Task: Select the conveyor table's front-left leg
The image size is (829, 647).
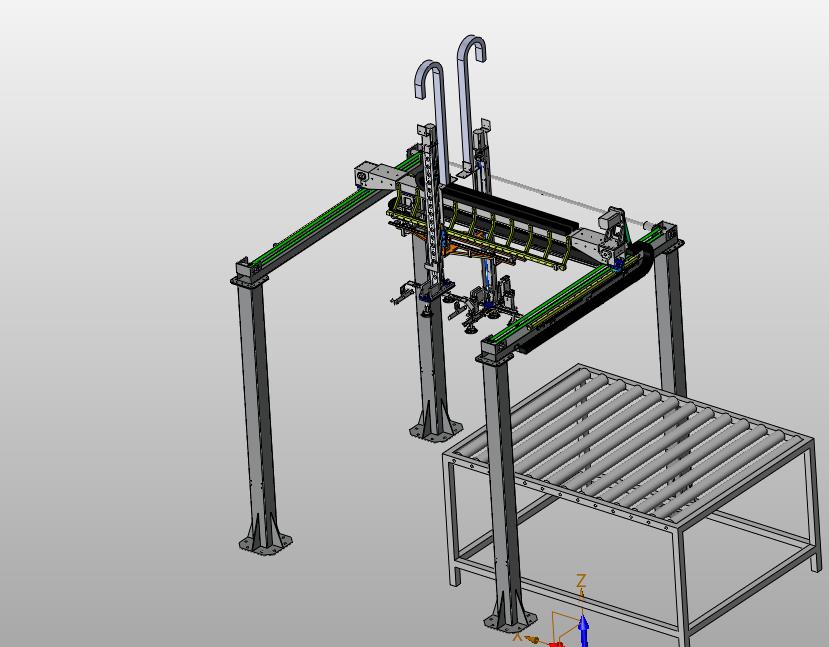Action: coord(452,521)
